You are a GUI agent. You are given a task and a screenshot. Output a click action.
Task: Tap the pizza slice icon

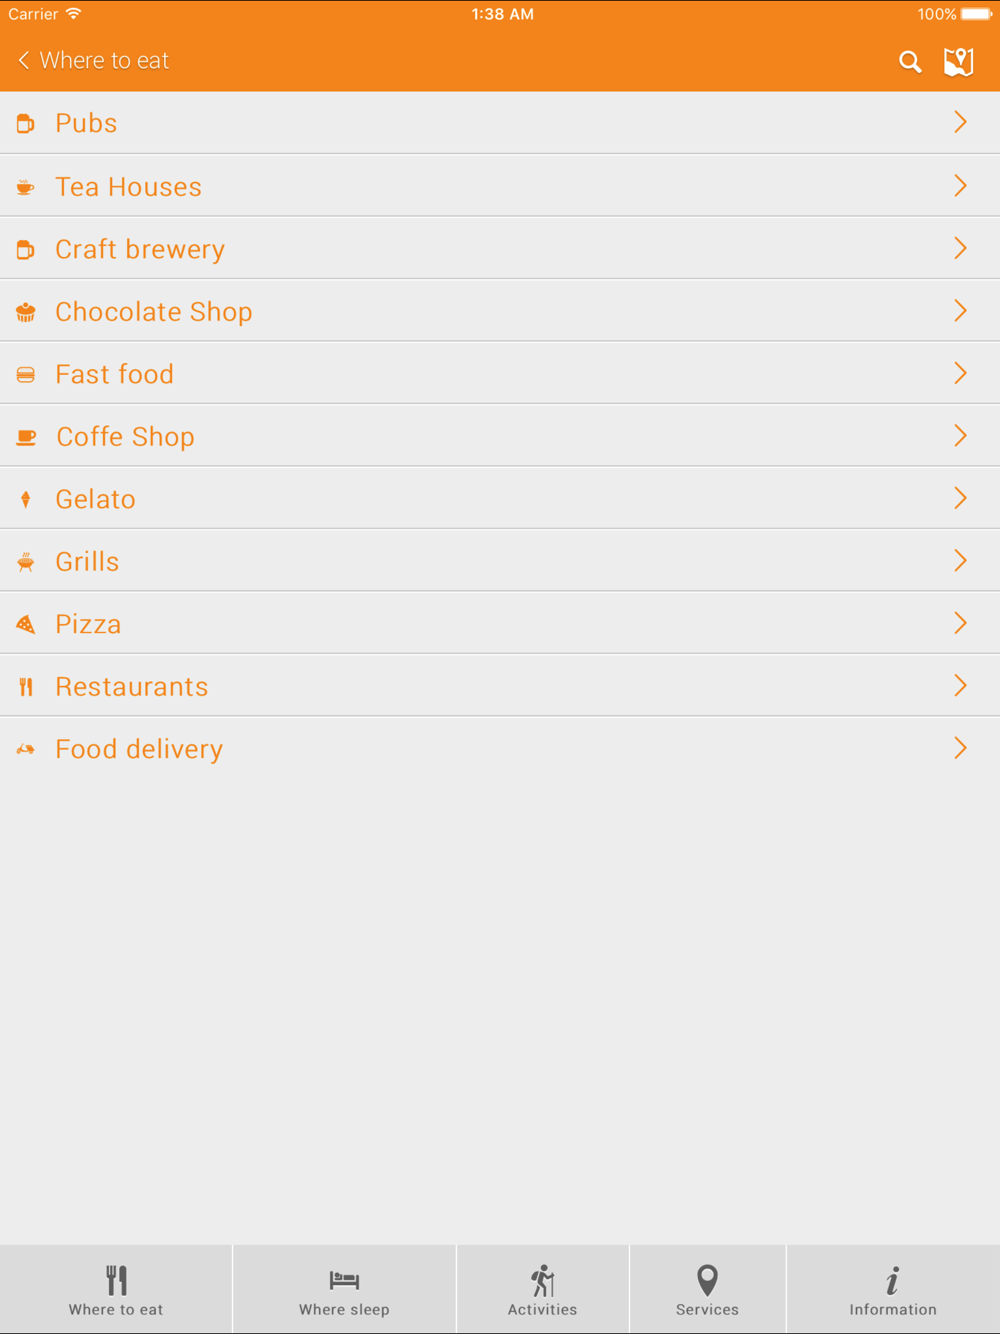click(x=26, y=624)
